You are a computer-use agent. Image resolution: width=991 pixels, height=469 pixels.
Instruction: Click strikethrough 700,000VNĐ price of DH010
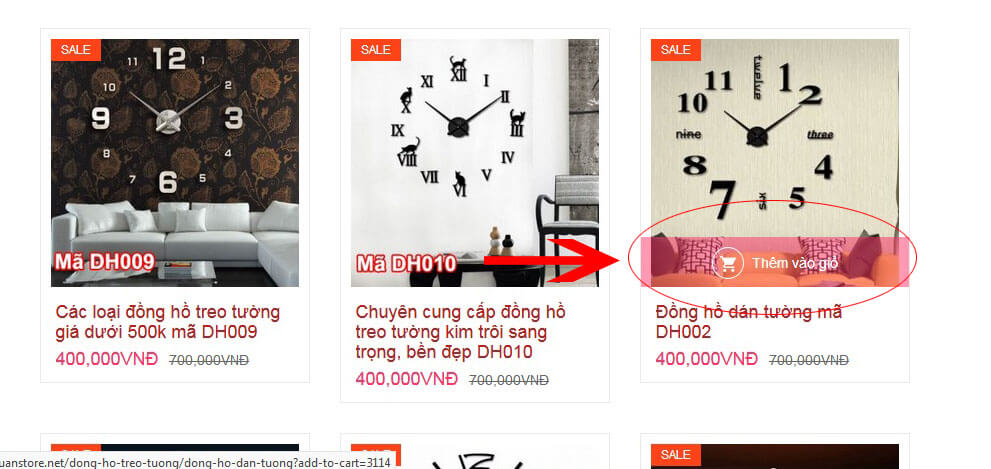pyautogui.click(x=509, y=380)
